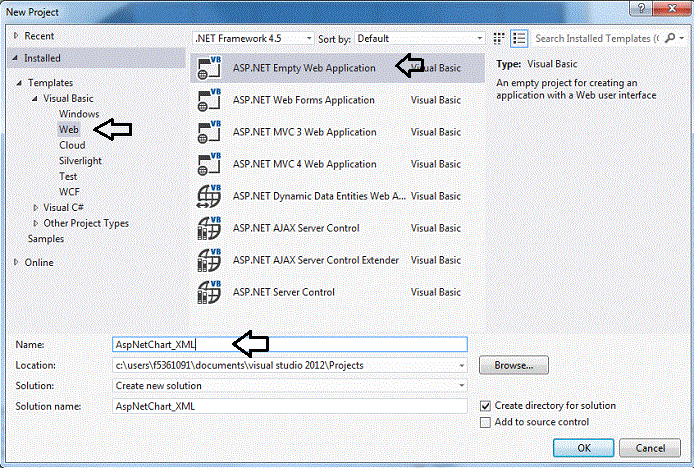Image resolution: width=694 pixels, height=468 pixels.
Task: Click the Dynamic Data Entities template globe icon
Action: coord(209,196)
